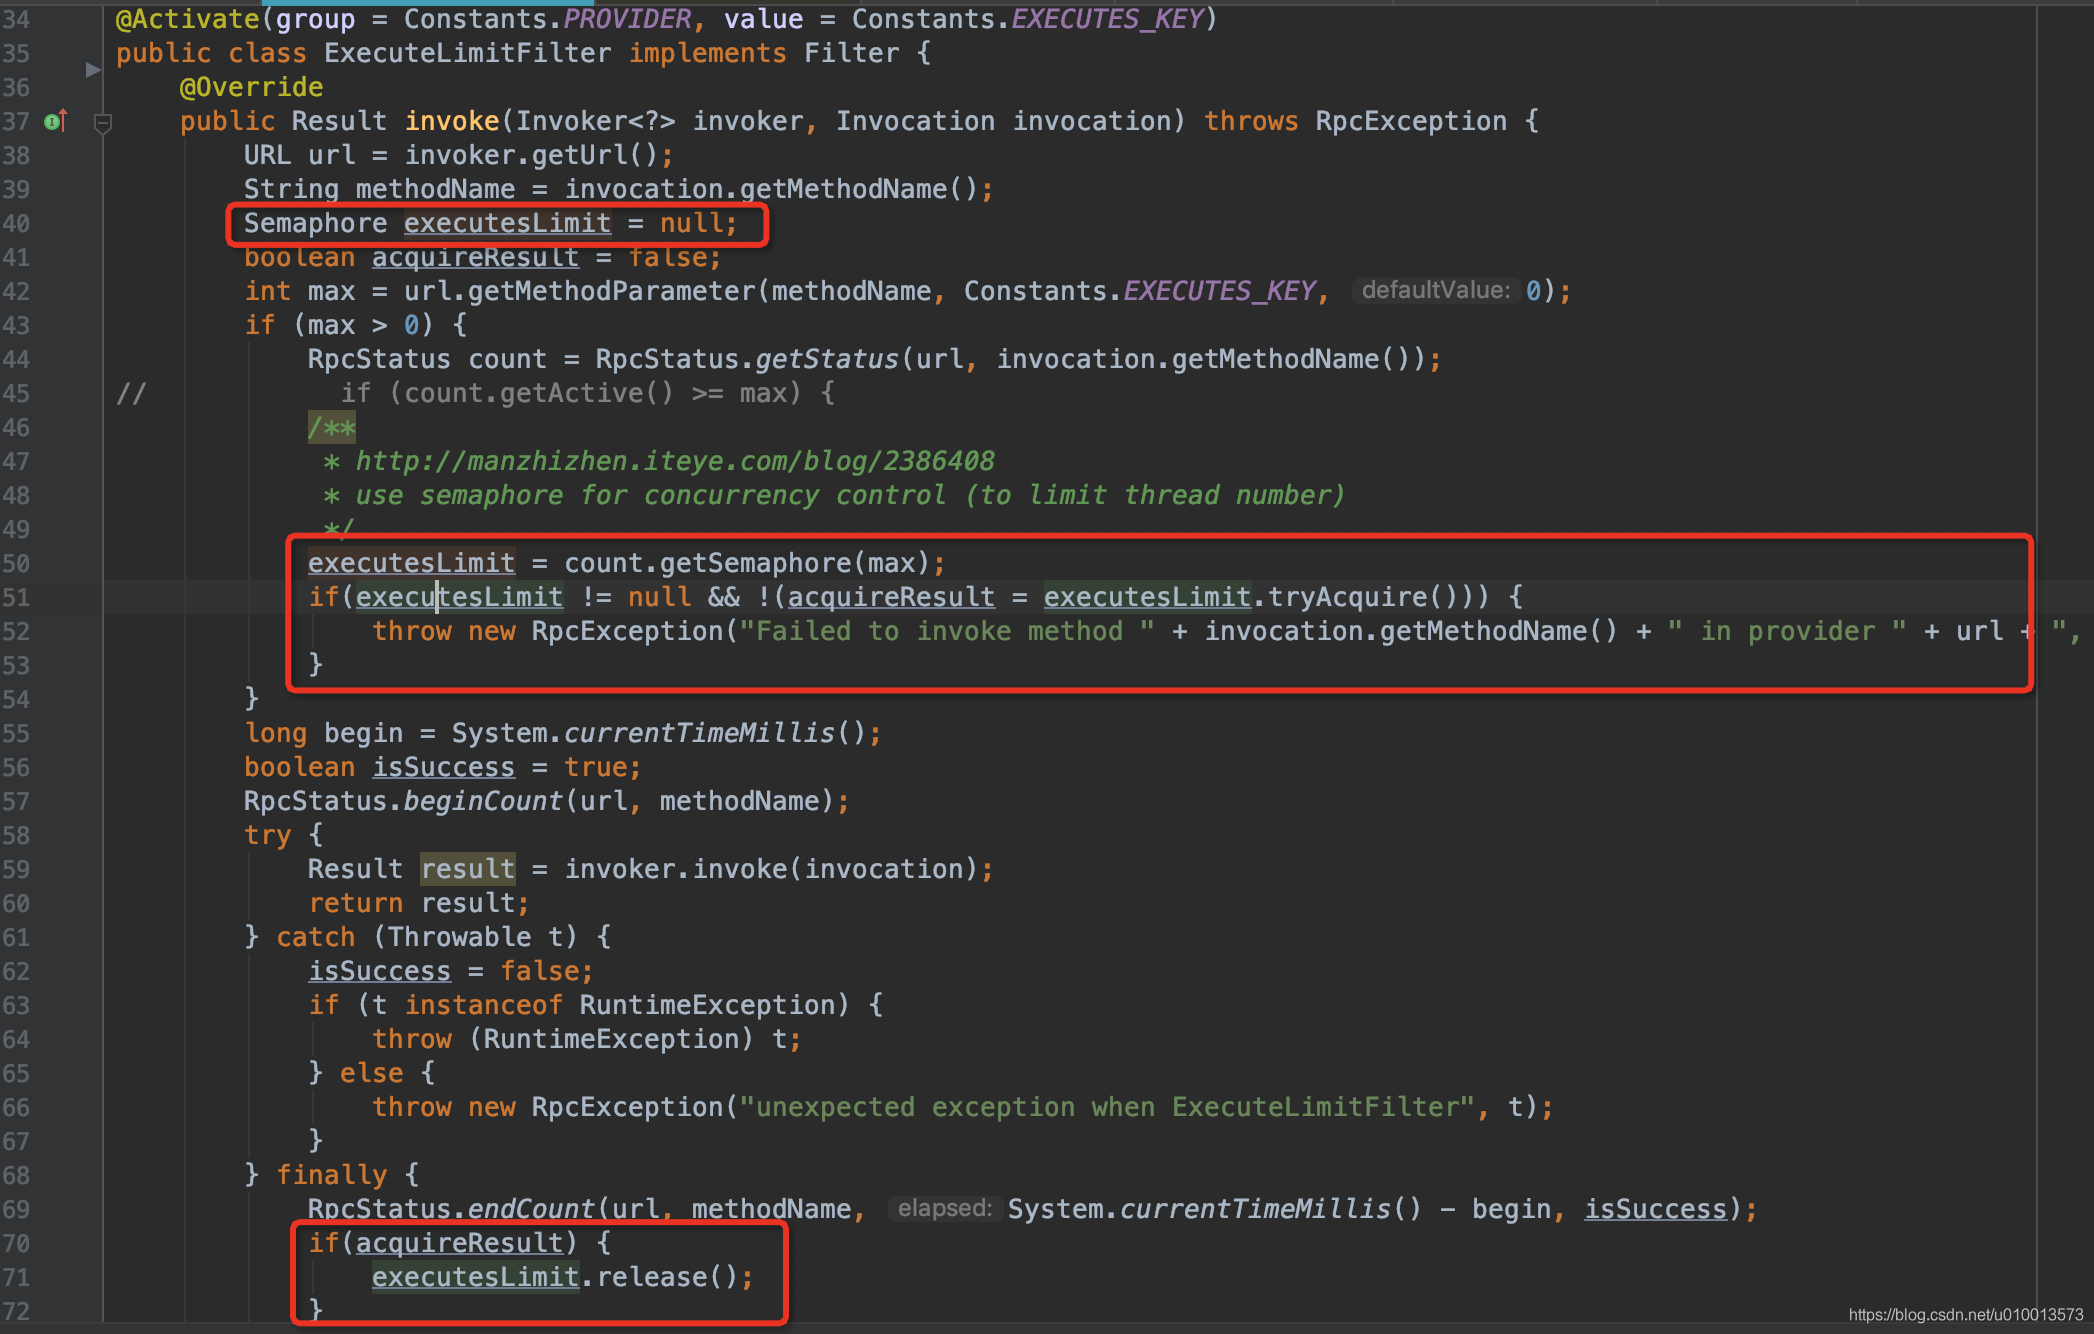The width and height of the screenshot is (2094, 1334).
Task: Click the RpcStatus.beginCount static method call
Action: [x=483, y=801]
